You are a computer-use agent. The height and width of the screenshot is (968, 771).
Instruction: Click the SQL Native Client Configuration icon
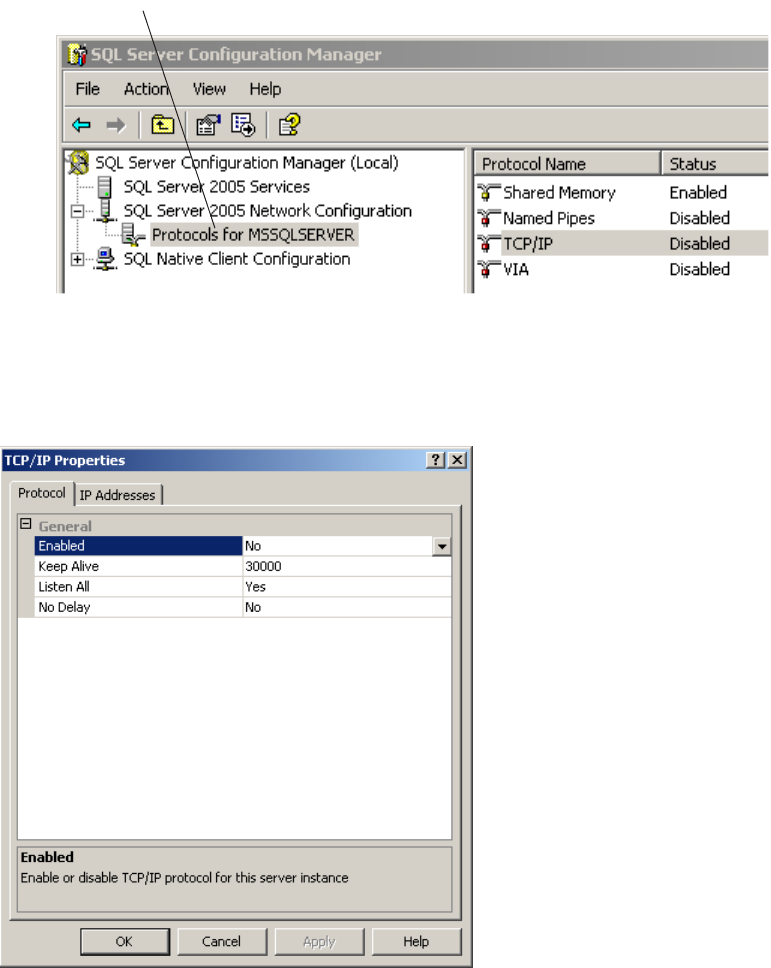tap(106, 259)
